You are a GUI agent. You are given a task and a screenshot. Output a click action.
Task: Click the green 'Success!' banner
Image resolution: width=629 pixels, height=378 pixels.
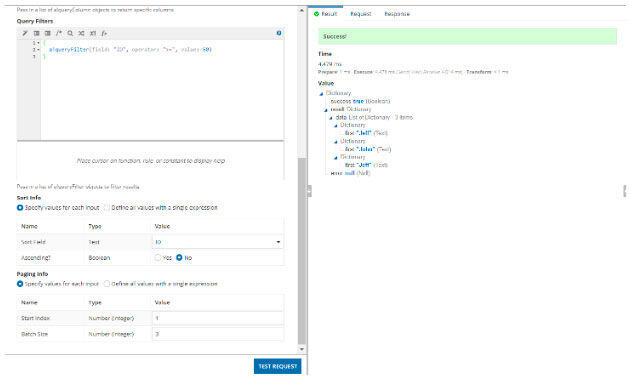coord(467,36)
